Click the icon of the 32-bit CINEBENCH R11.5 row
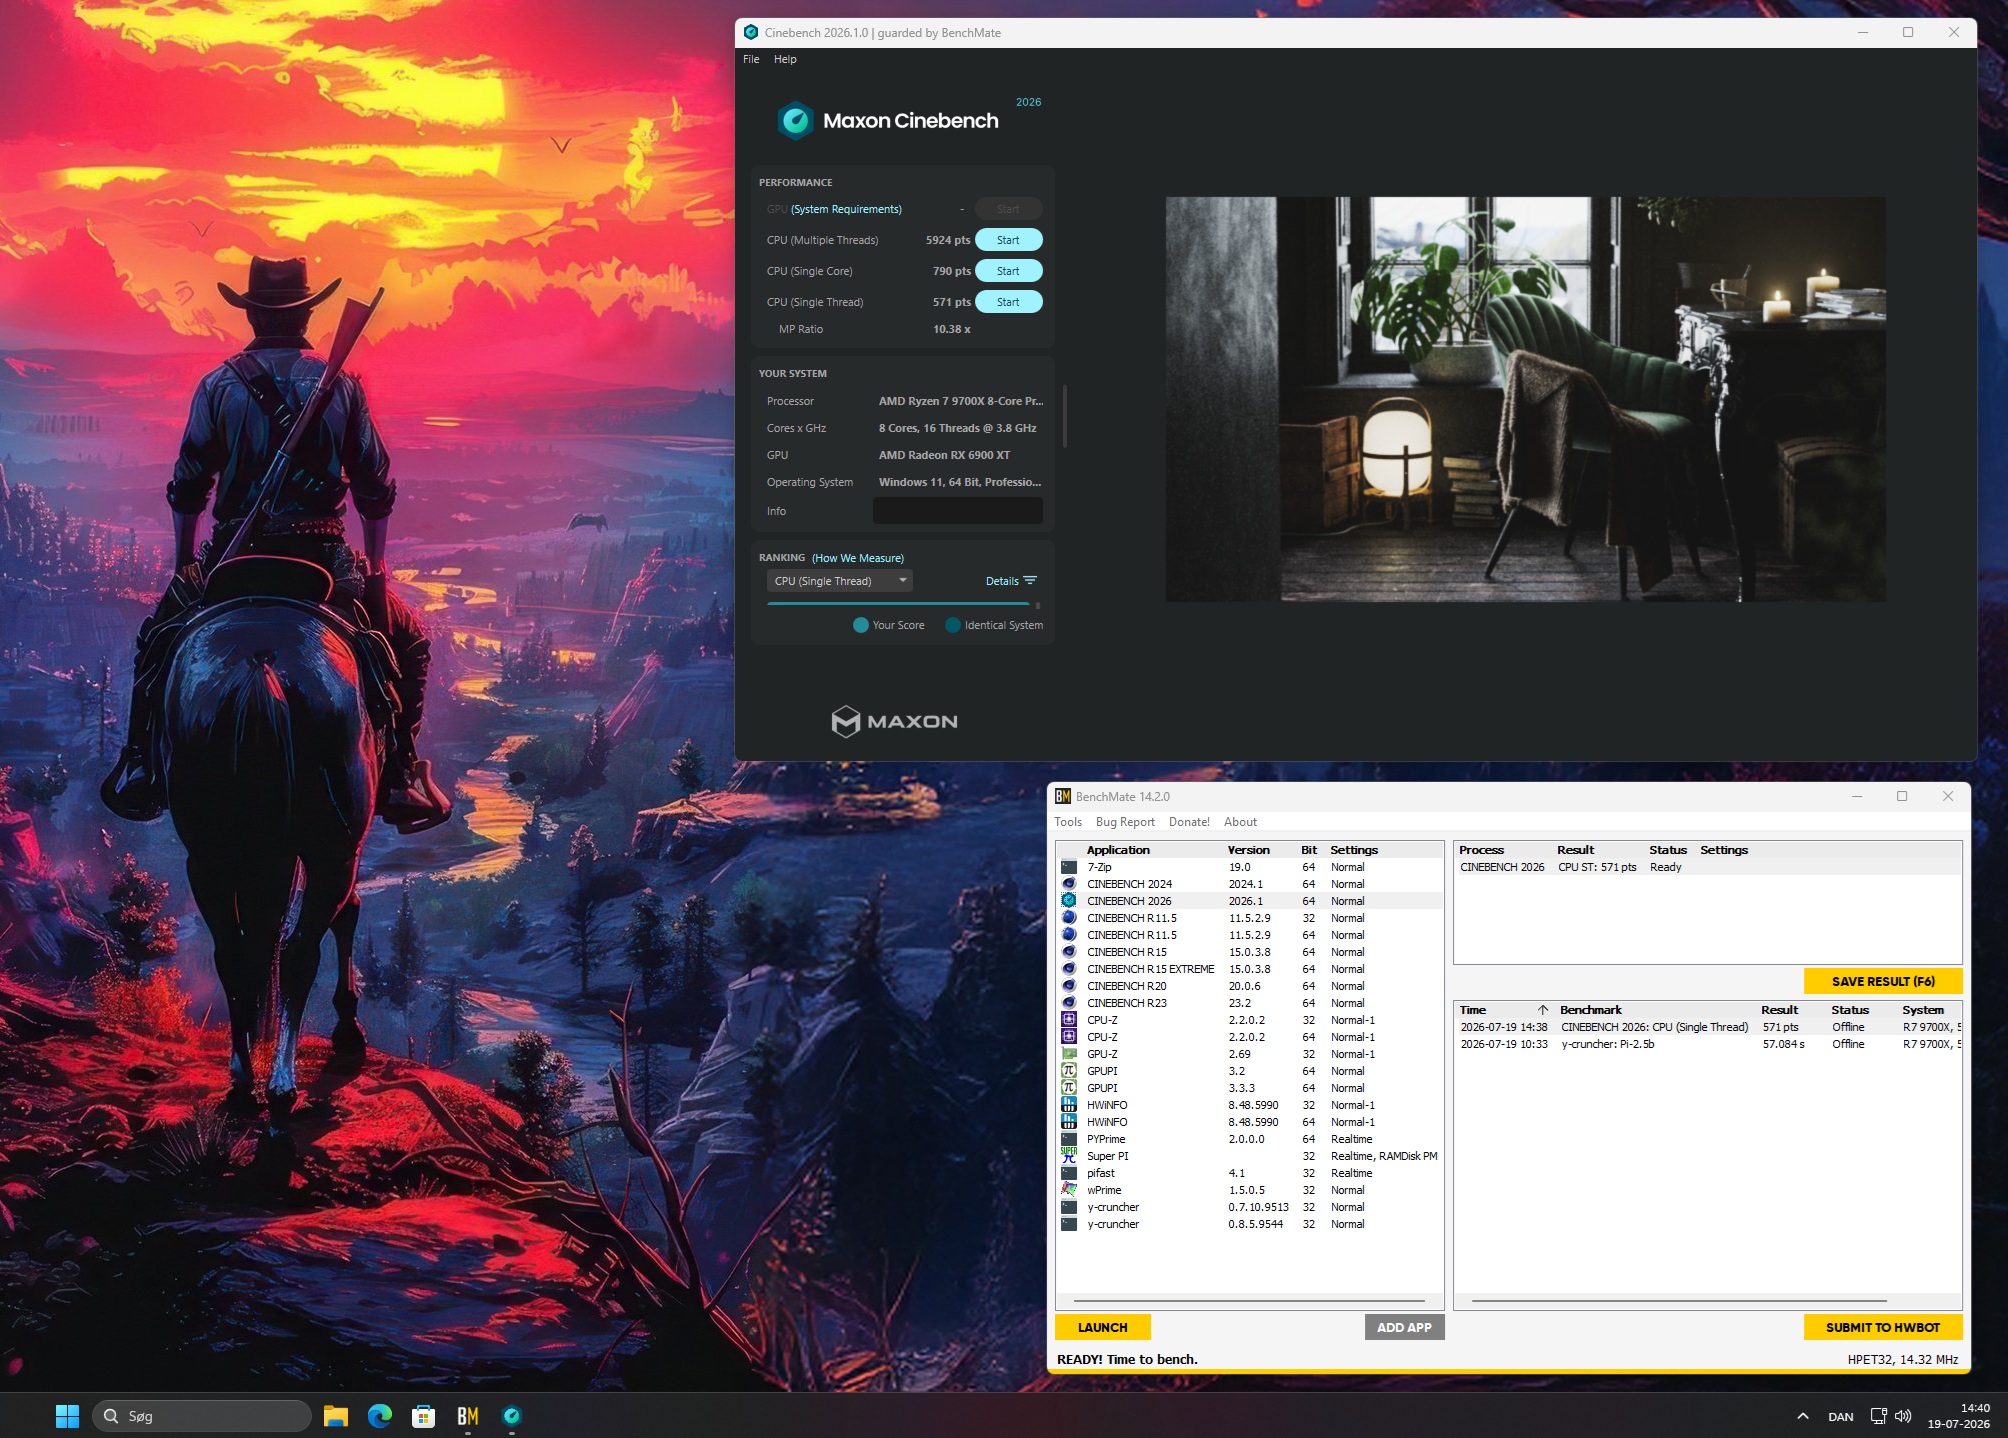 click(1069, 918)
